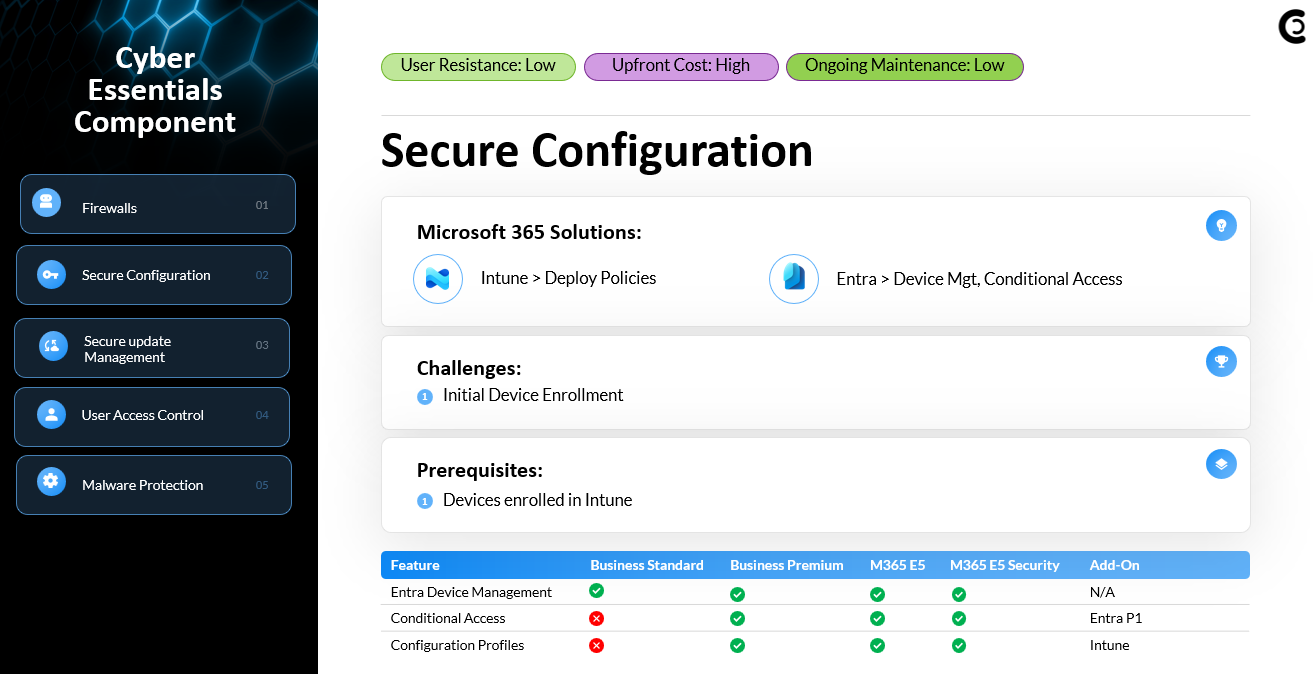The width and height of the screenshot is (1313, 674).
Task: Open the Malware Protection section
Action: (154, 485)
